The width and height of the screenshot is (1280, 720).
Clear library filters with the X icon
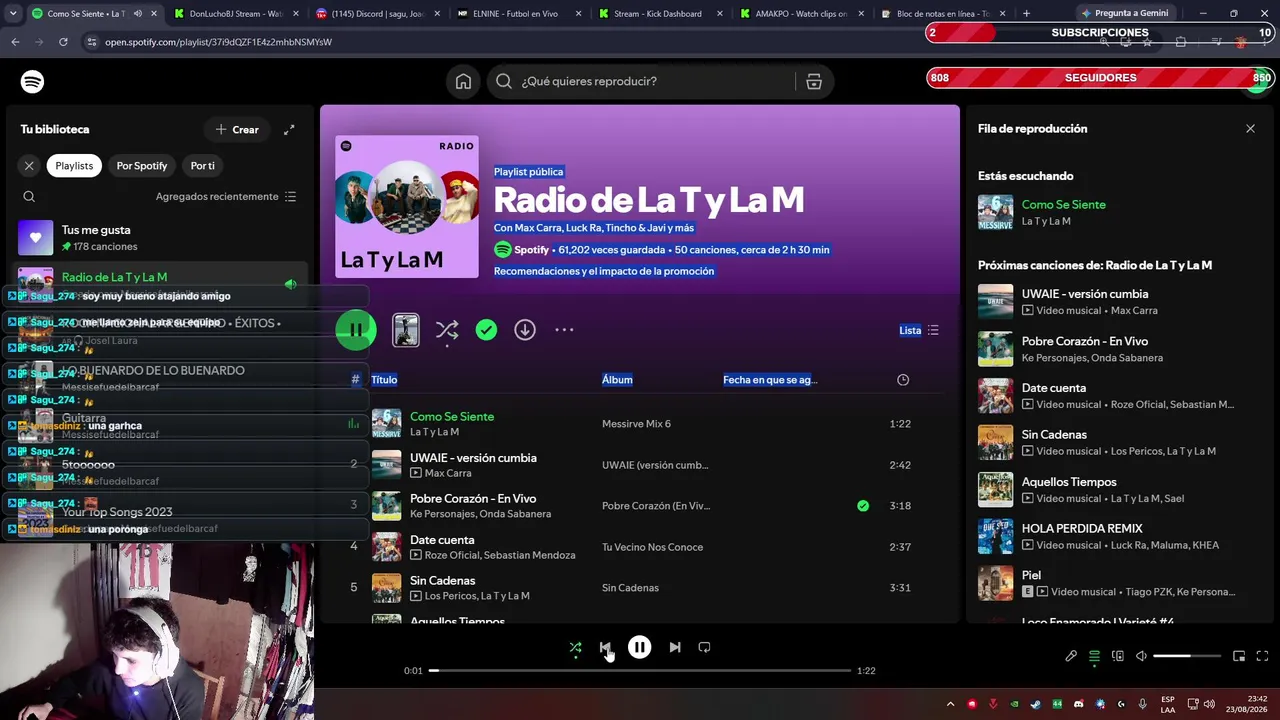click(29, 166)
